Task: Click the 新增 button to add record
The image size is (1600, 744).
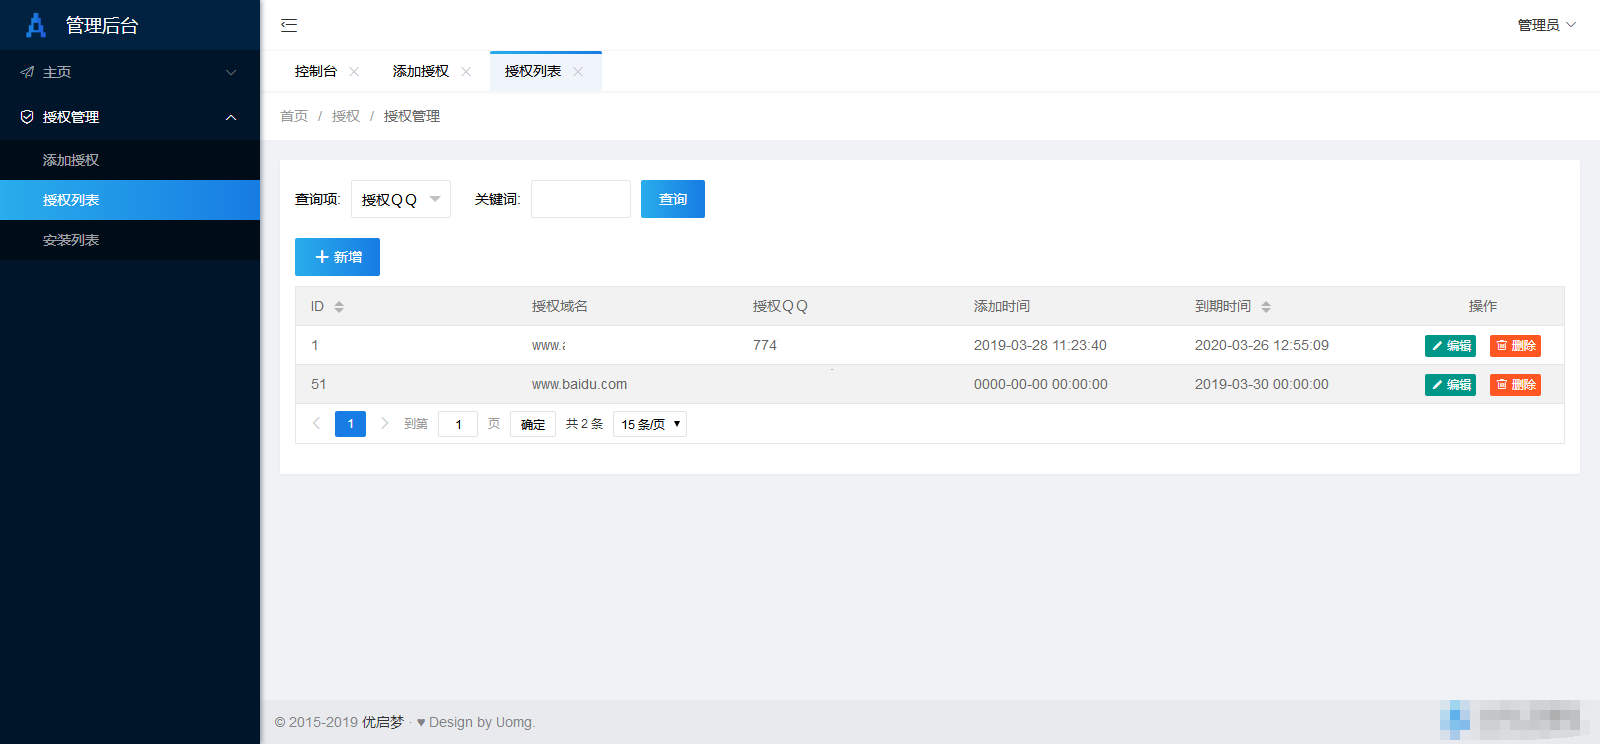Action: (x=337, y=257)
